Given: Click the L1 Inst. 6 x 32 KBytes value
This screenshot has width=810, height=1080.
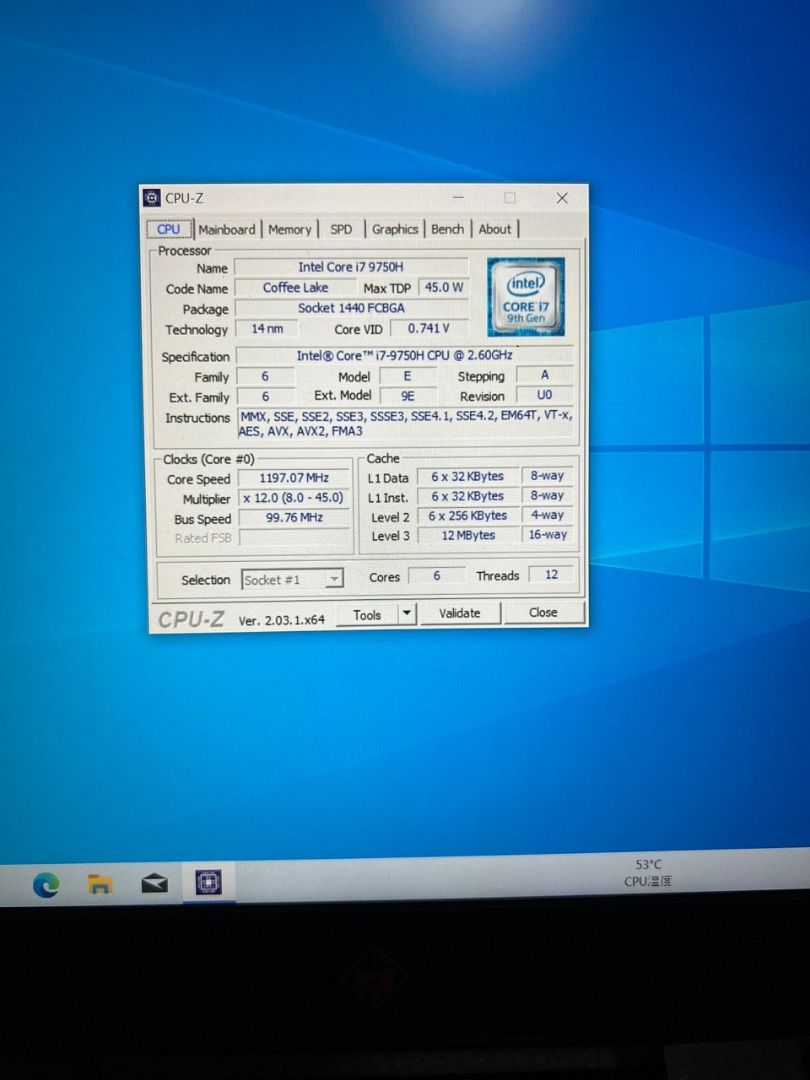Looking at the screenshot, I should point(468,496).
